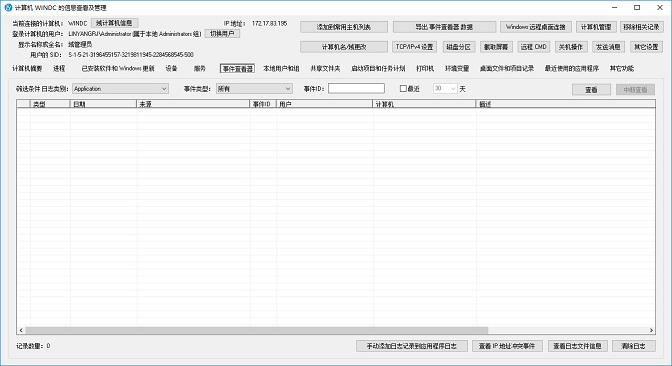This screenshot has width=672, height=366.
Task: Switch to the 计算机摘要 tab
Action: coord(27,69)
